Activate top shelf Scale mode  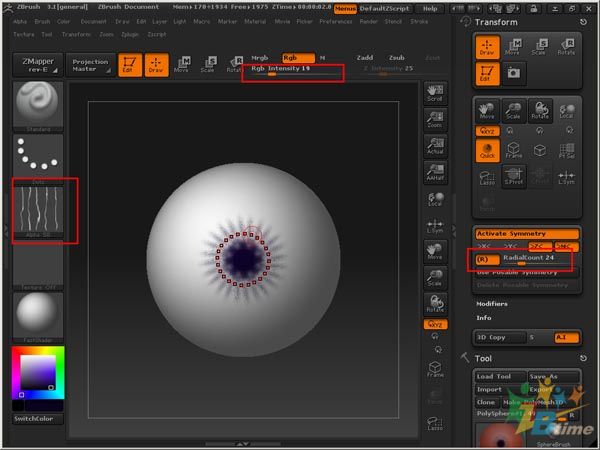click(208, 65)
